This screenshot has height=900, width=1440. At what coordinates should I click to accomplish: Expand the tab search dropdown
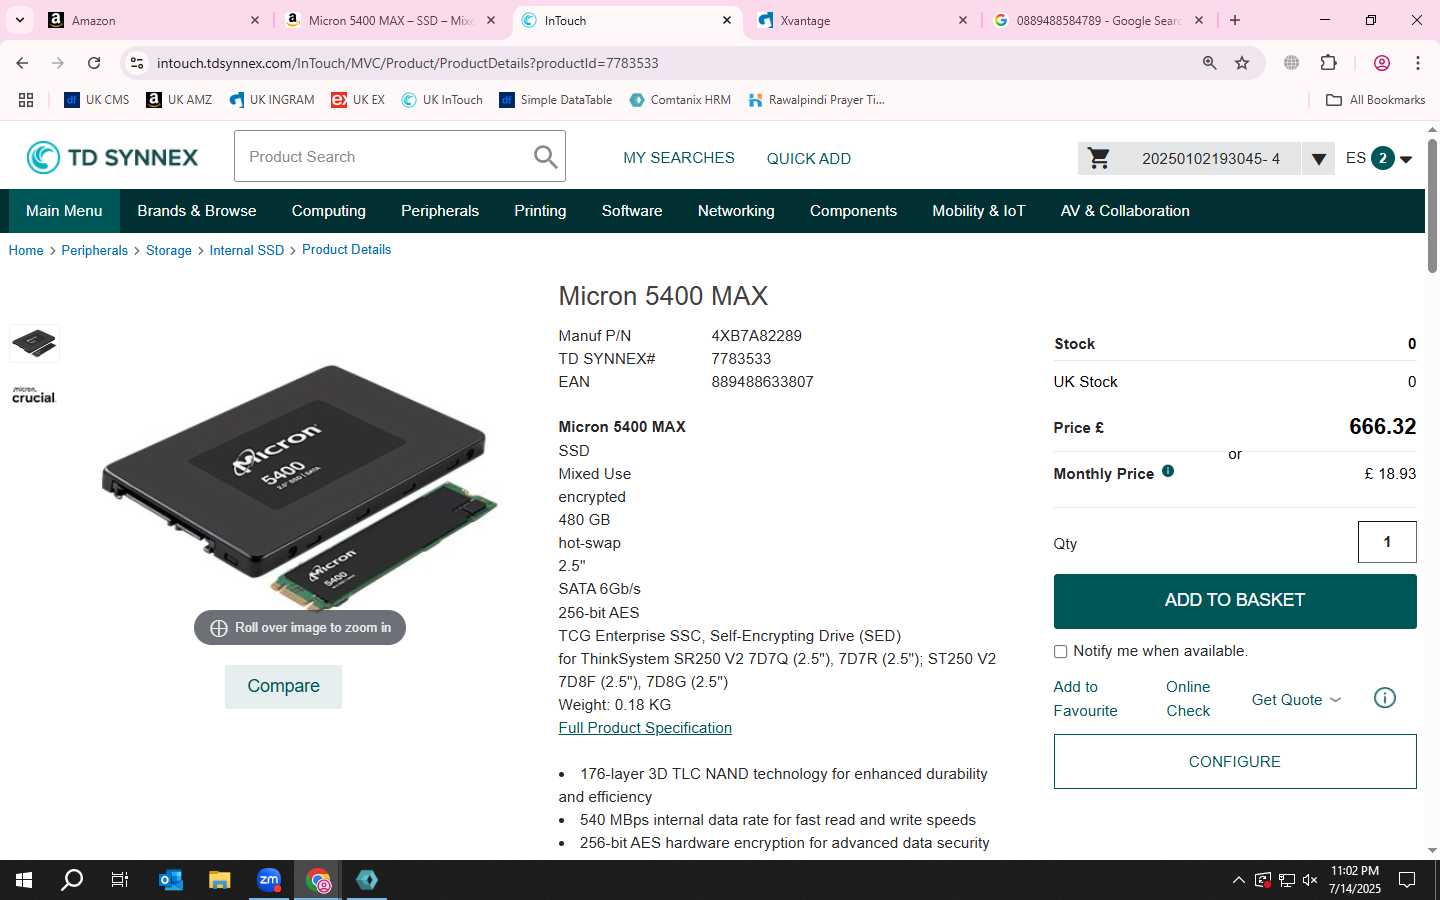pyautogui.click(x=19, y=20)
